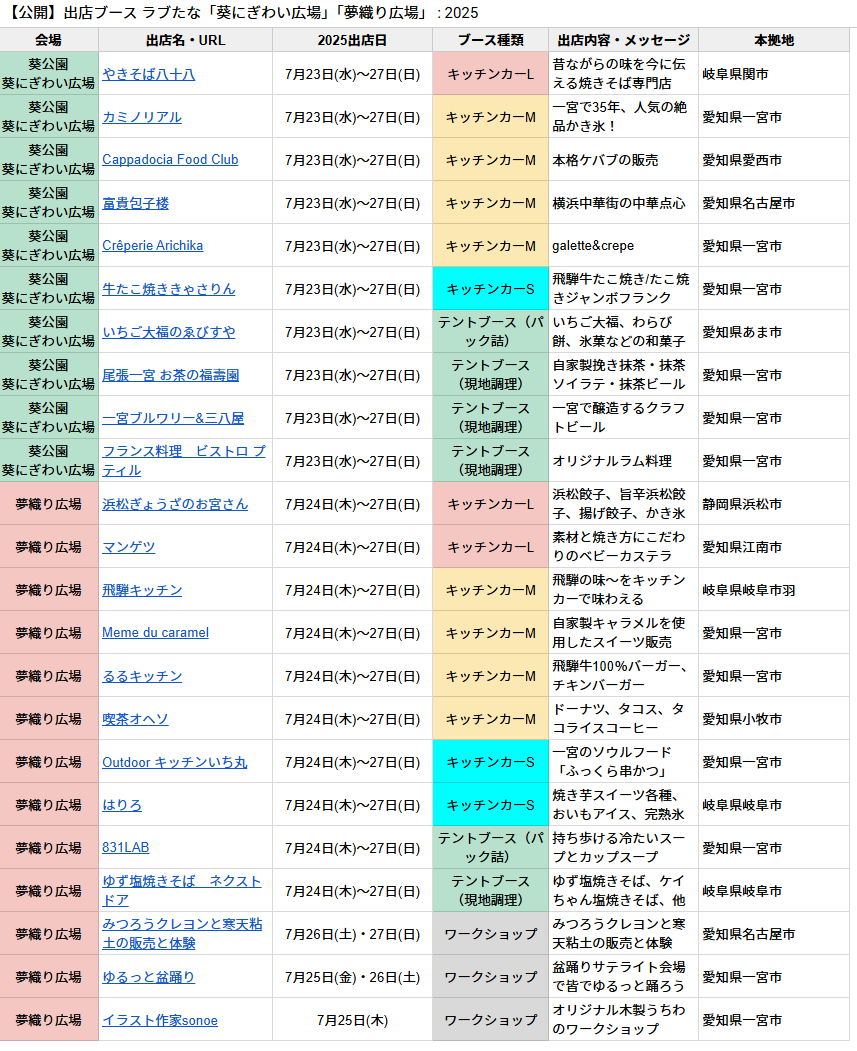
Task: Select the galette&crepe cell
Action: coord(623,246)
